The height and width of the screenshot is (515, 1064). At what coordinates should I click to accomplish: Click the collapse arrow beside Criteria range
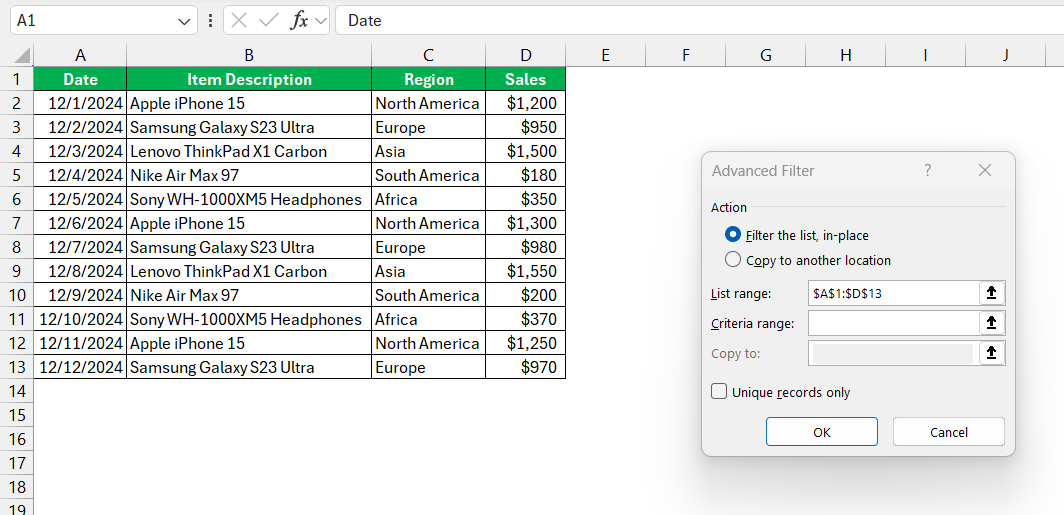tap(991, 323)
